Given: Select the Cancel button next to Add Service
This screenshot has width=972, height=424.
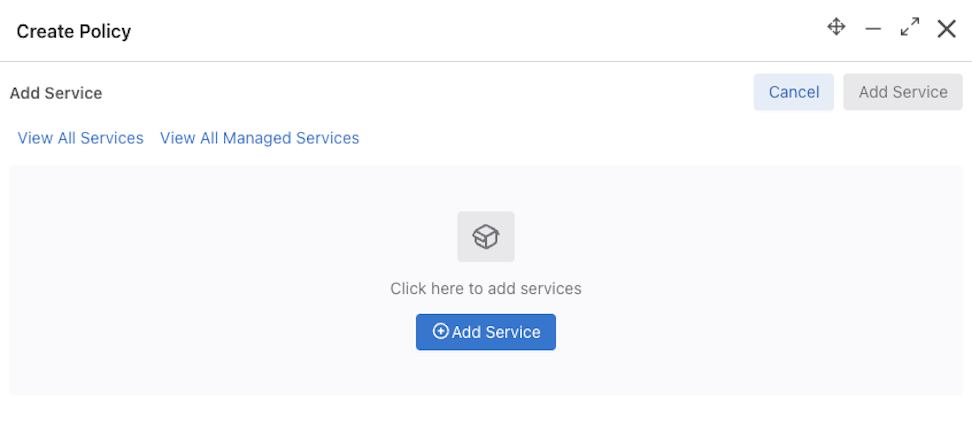Looking at the screenshot, I should (x=793, y=92).
